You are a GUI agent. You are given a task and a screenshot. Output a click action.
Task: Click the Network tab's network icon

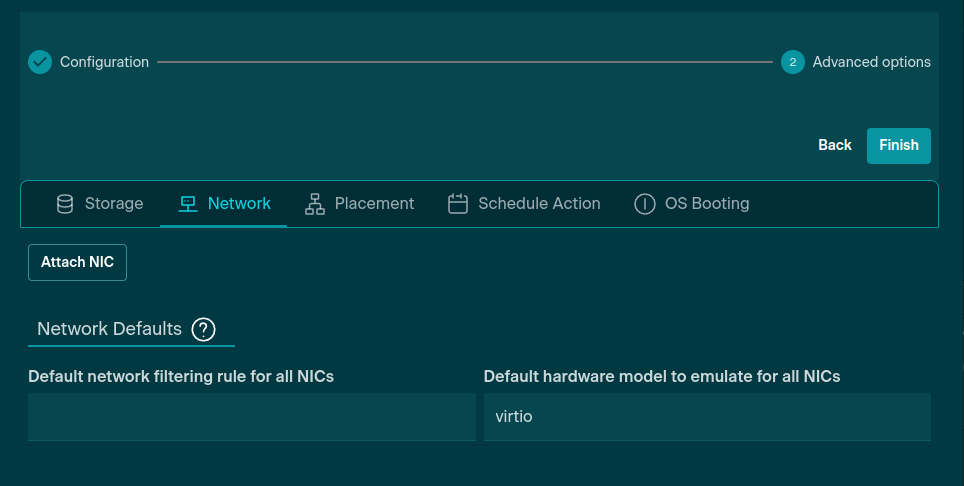coord(187,204)
